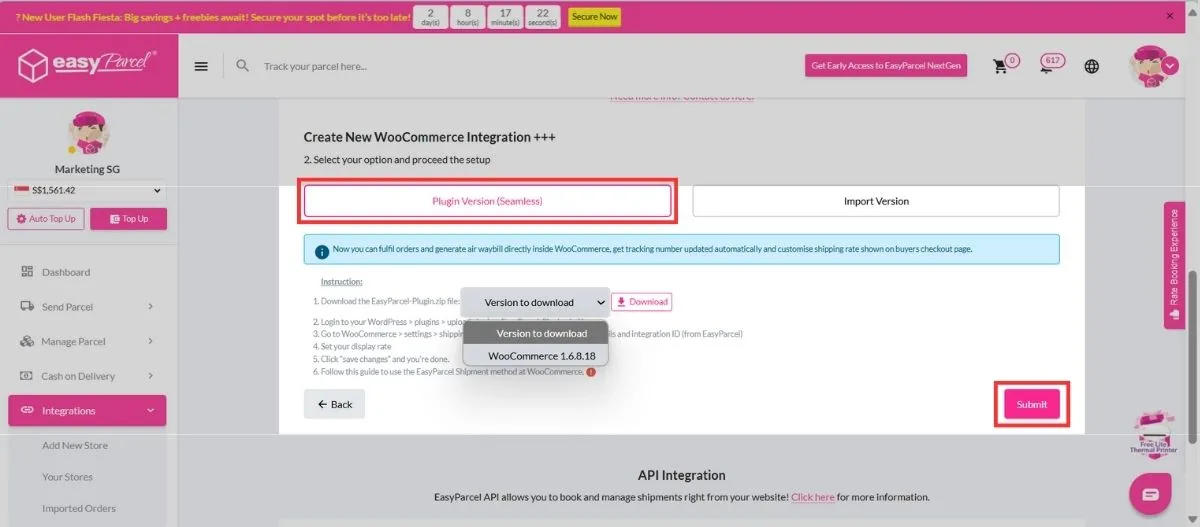Expand the Send Parcel submenu chevron
1200x527 pixels.
(150, 307)
